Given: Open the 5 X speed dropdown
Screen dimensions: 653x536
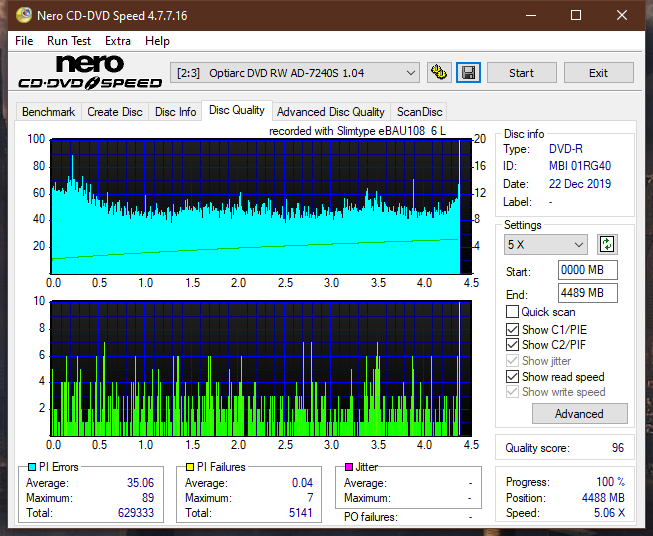Looking at the screenshot, I should click(x=545, y=244).
